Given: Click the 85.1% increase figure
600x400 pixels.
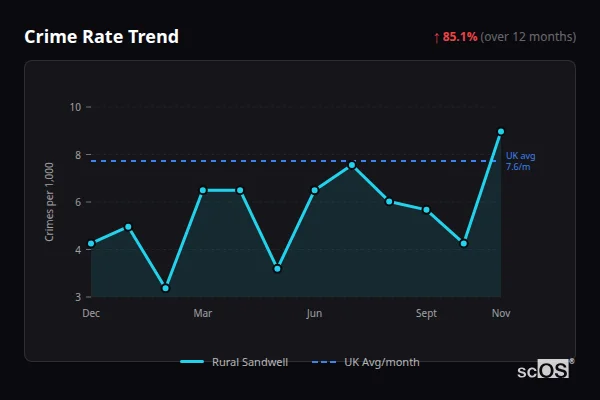Looking at the screenshot, I should pos(460,37).
